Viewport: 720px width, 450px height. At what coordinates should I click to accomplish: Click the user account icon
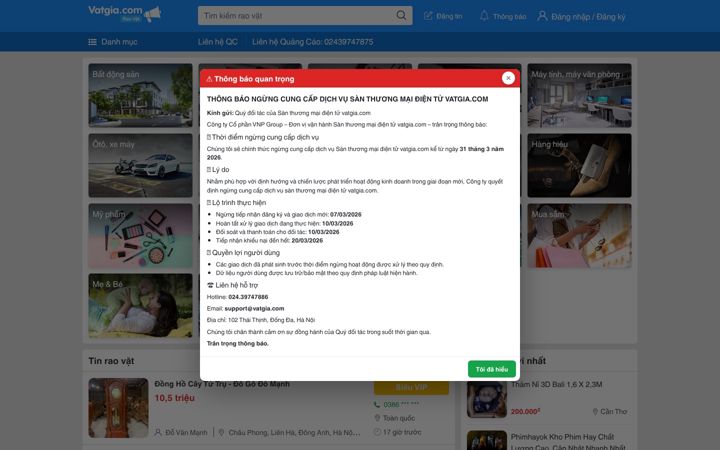pyautogui.click(x=542, y=16)
